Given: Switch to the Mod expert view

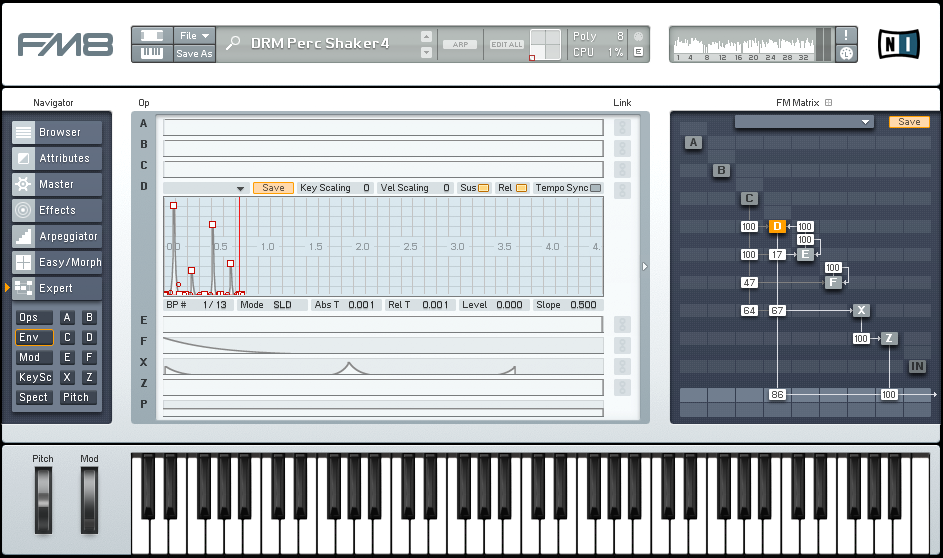Looking at the screenshot, I should pyautogui.click(x=34, y=357).
